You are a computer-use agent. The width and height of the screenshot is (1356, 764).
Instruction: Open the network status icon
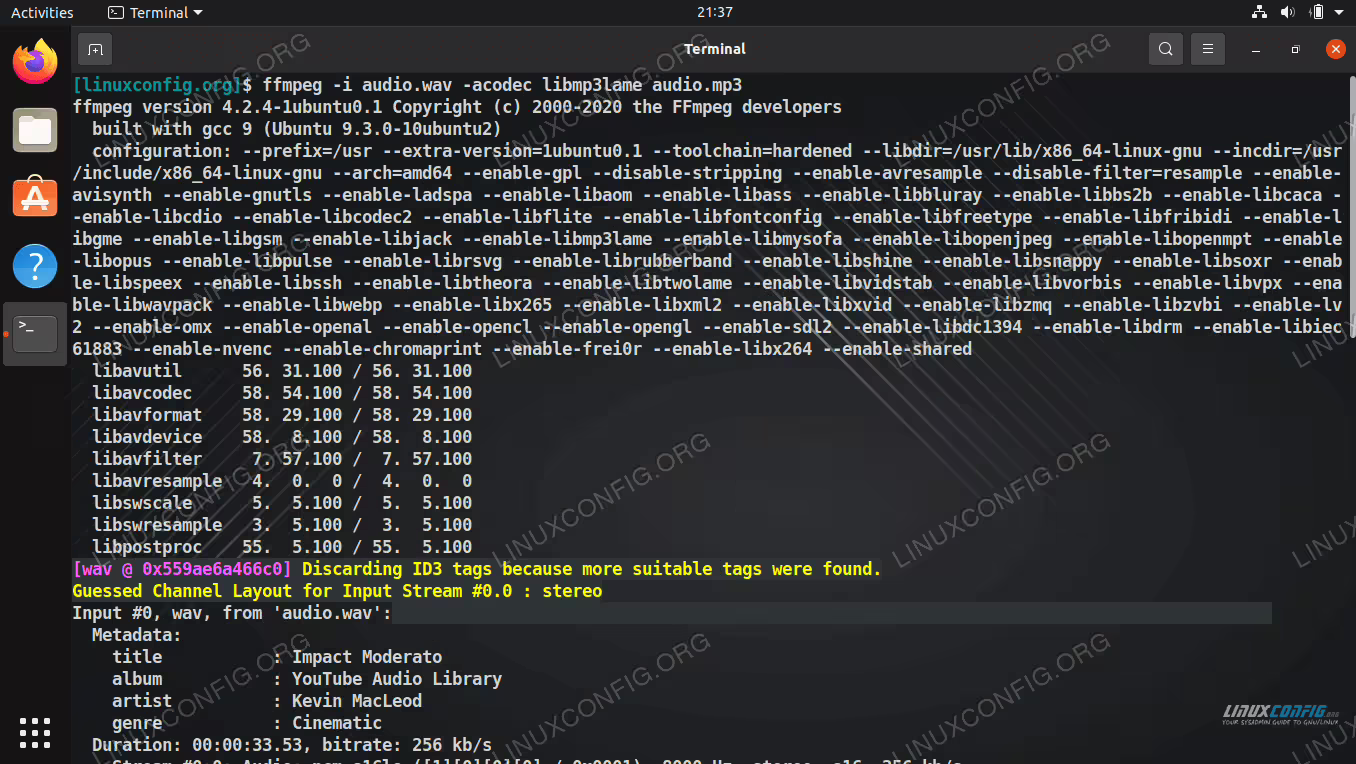pos(1260,12)
